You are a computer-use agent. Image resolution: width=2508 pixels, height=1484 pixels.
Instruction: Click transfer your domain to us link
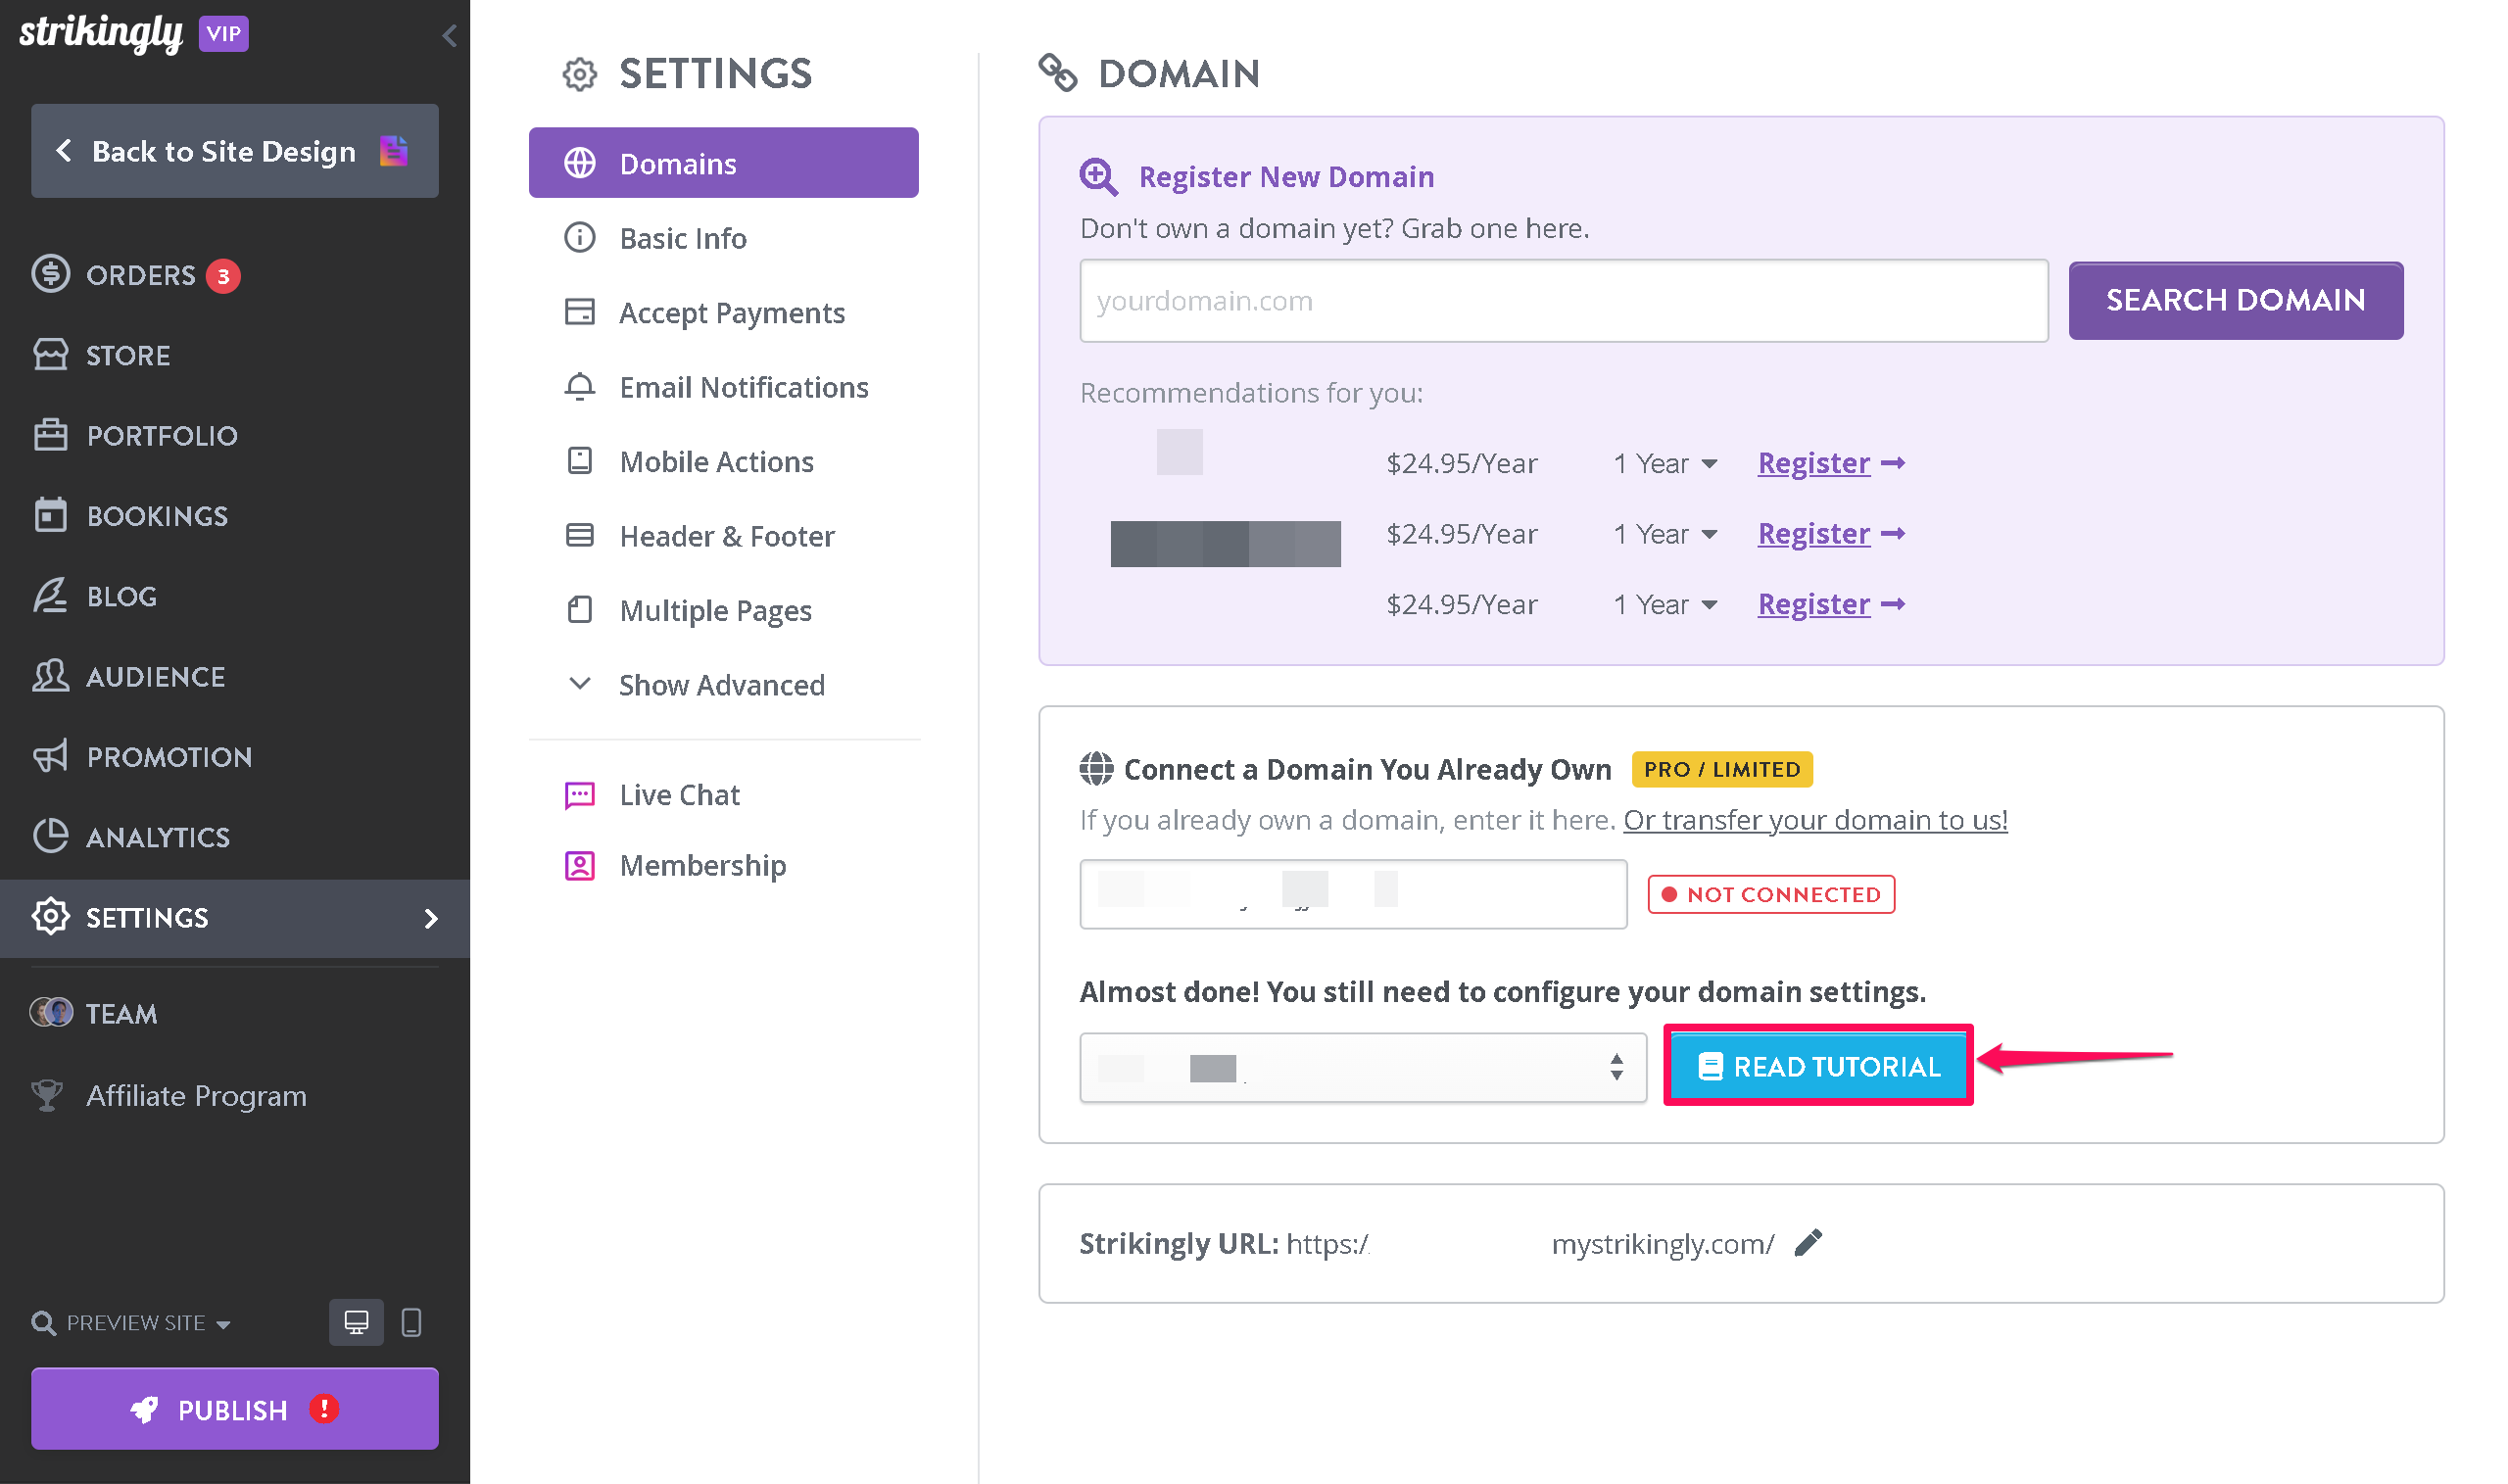[x=1814, y=820]
